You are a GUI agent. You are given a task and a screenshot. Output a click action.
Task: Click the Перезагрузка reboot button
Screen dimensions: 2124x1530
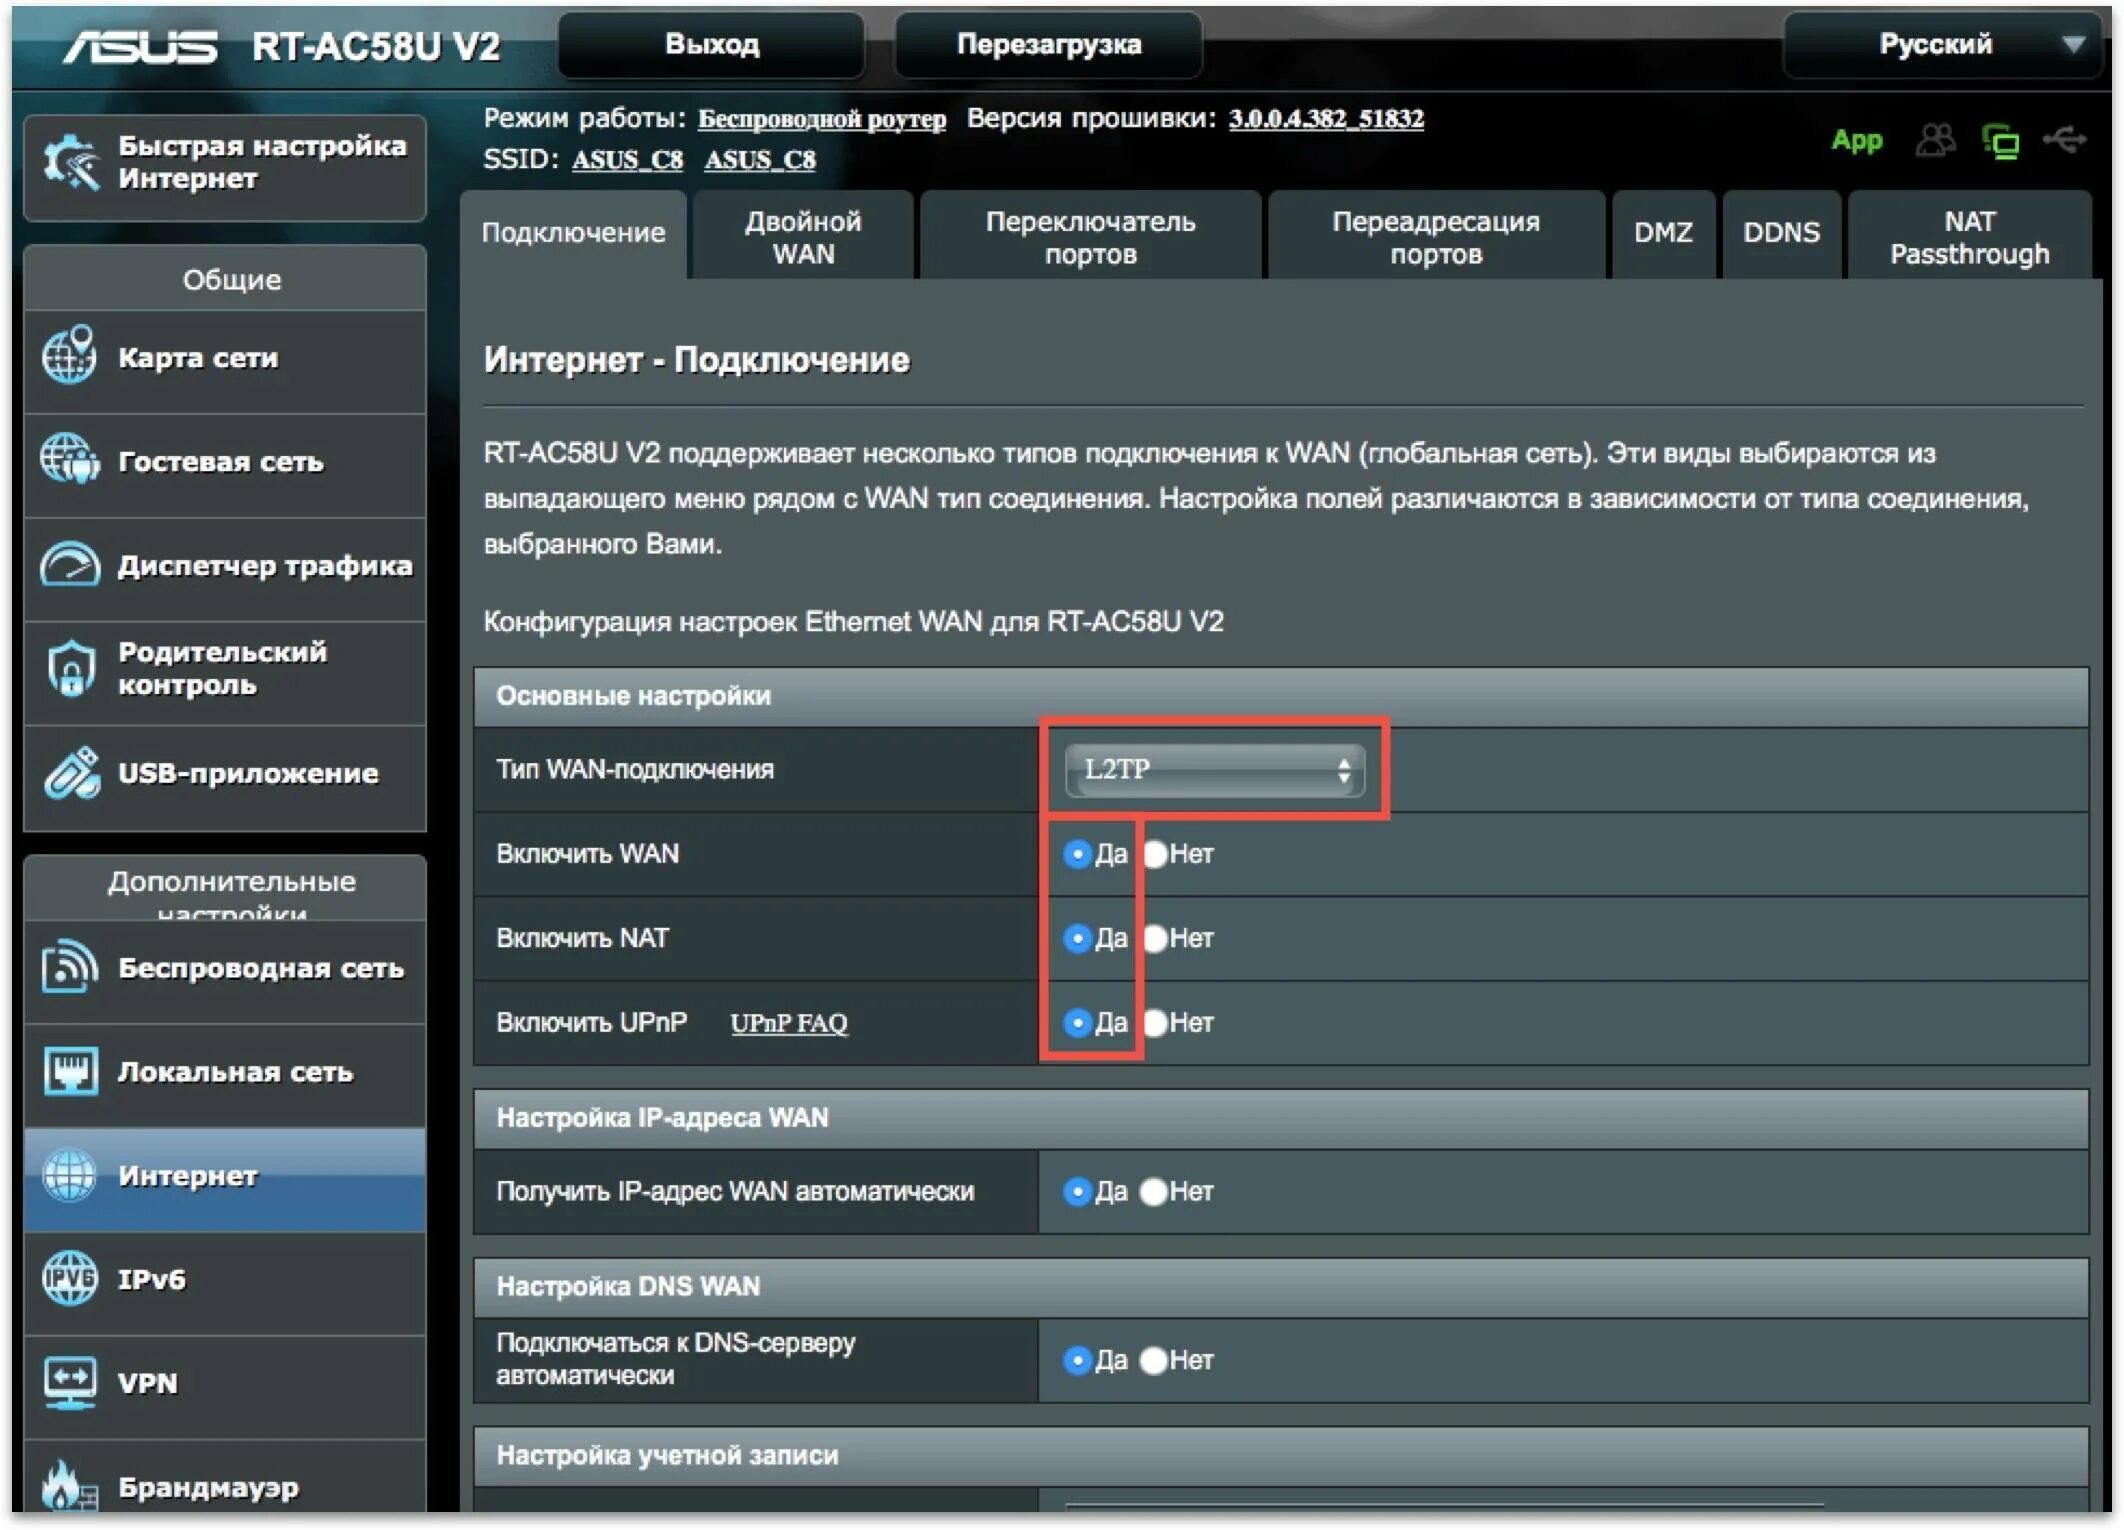point(1048,44)
